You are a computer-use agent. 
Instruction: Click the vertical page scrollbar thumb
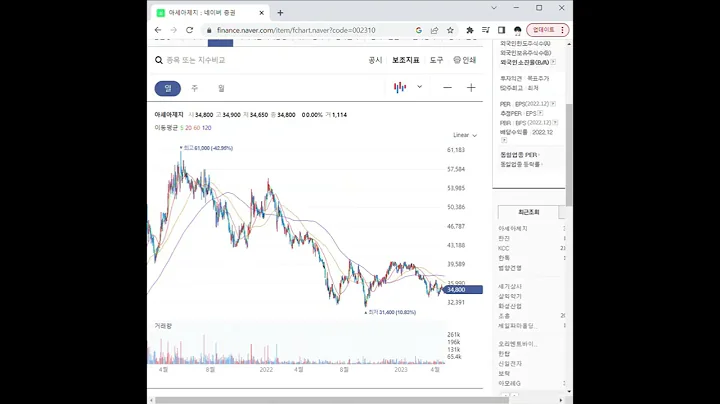569,155
